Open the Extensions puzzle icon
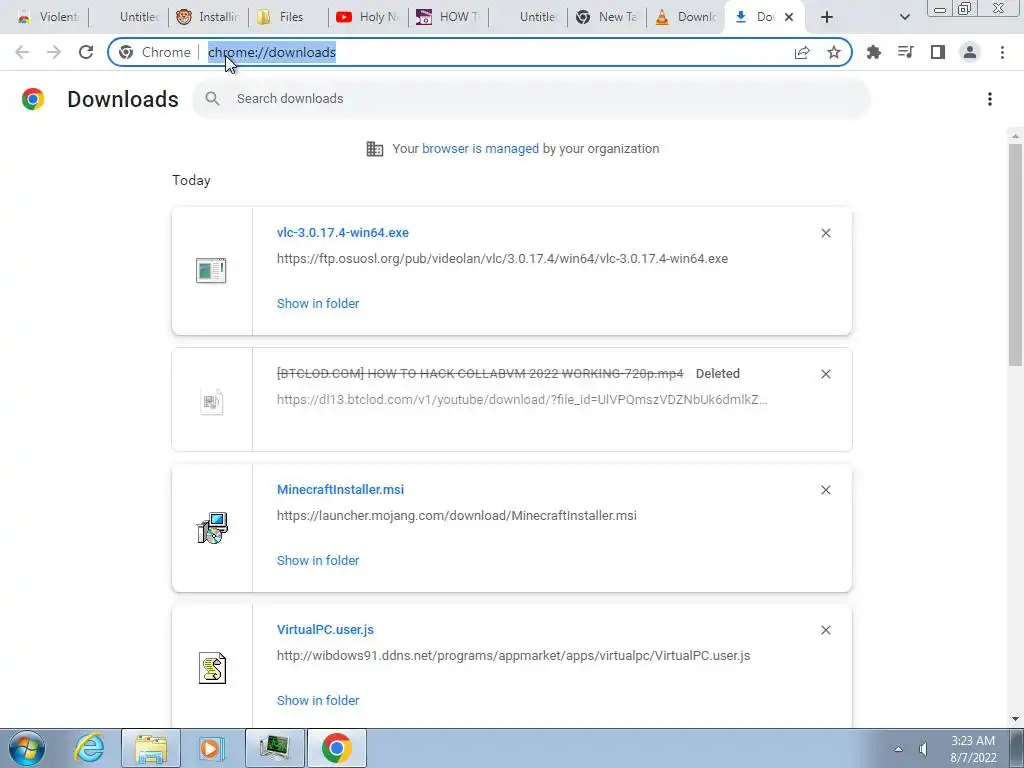 [873, 52]
